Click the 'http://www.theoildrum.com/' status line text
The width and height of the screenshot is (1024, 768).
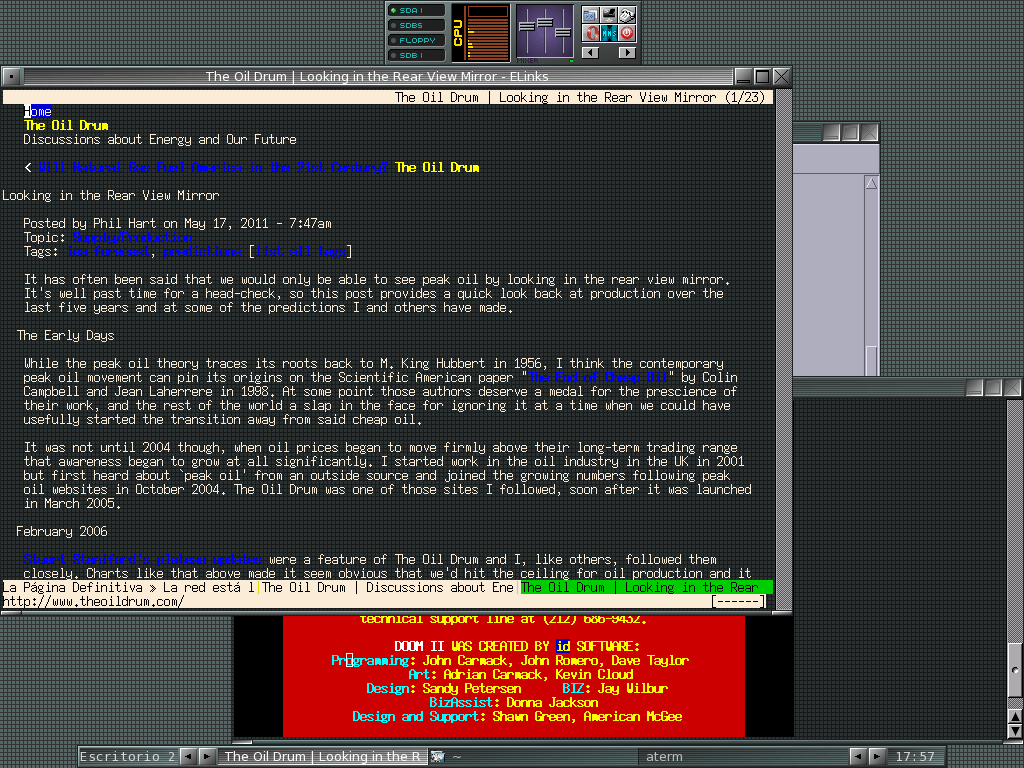93,601
